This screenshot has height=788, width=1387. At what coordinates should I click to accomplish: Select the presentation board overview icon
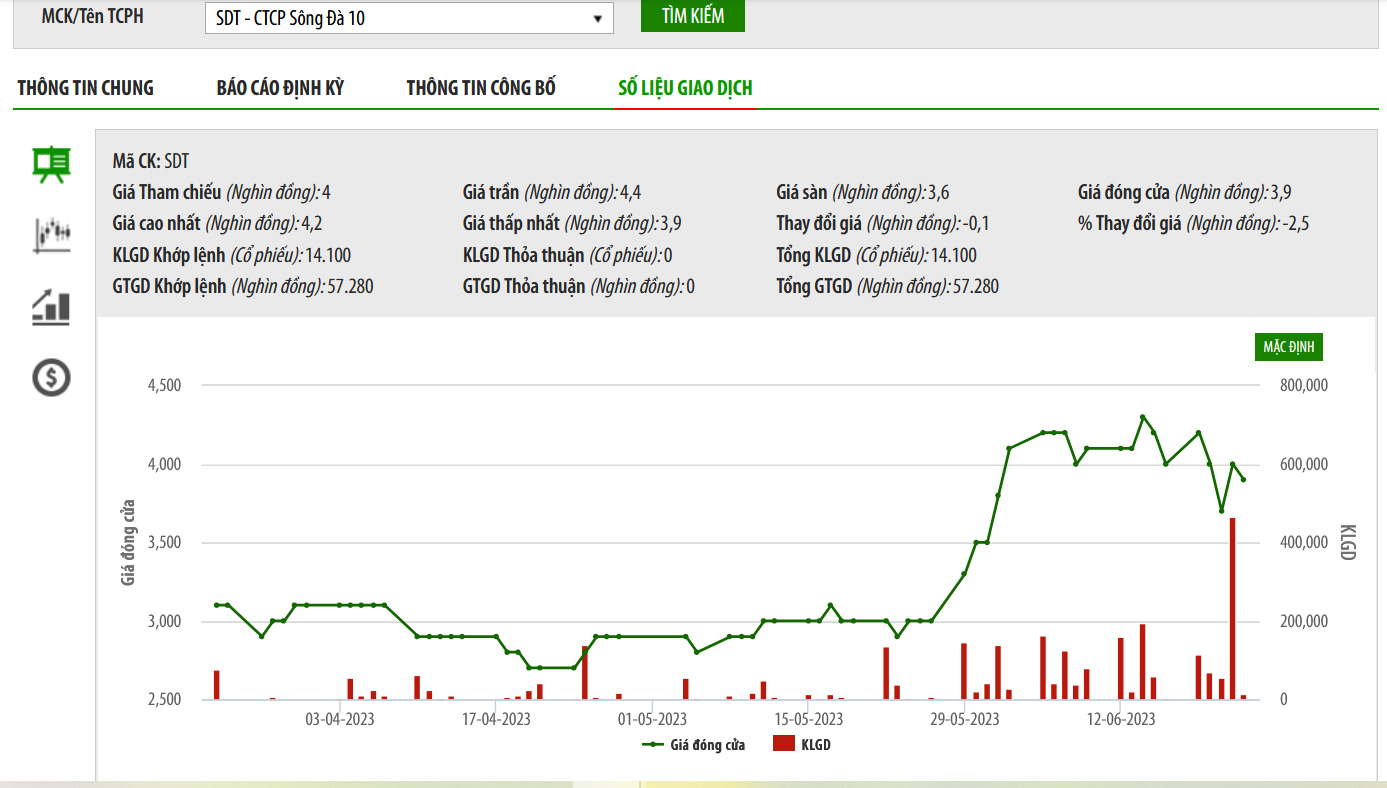(51, 165)
